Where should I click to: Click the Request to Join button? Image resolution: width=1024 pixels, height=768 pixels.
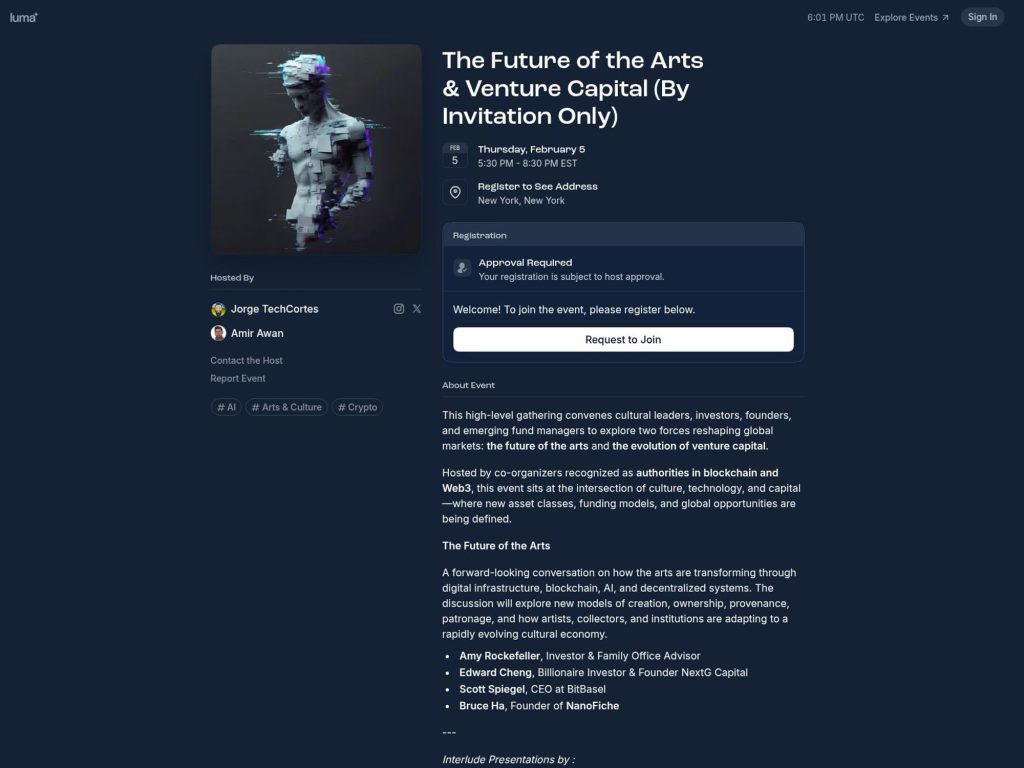[x=623, y=339]
